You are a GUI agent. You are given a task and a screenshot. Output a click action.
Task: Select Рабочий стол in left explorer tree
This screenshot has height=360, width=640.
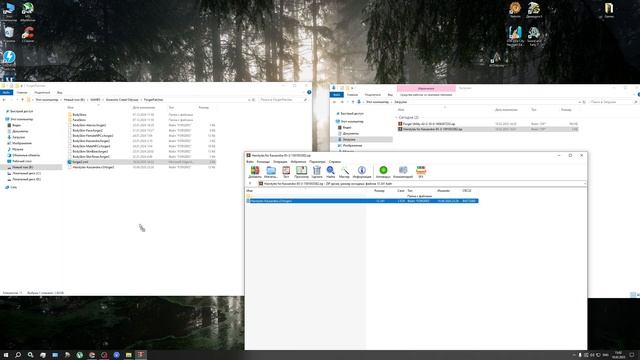[22, 161]
